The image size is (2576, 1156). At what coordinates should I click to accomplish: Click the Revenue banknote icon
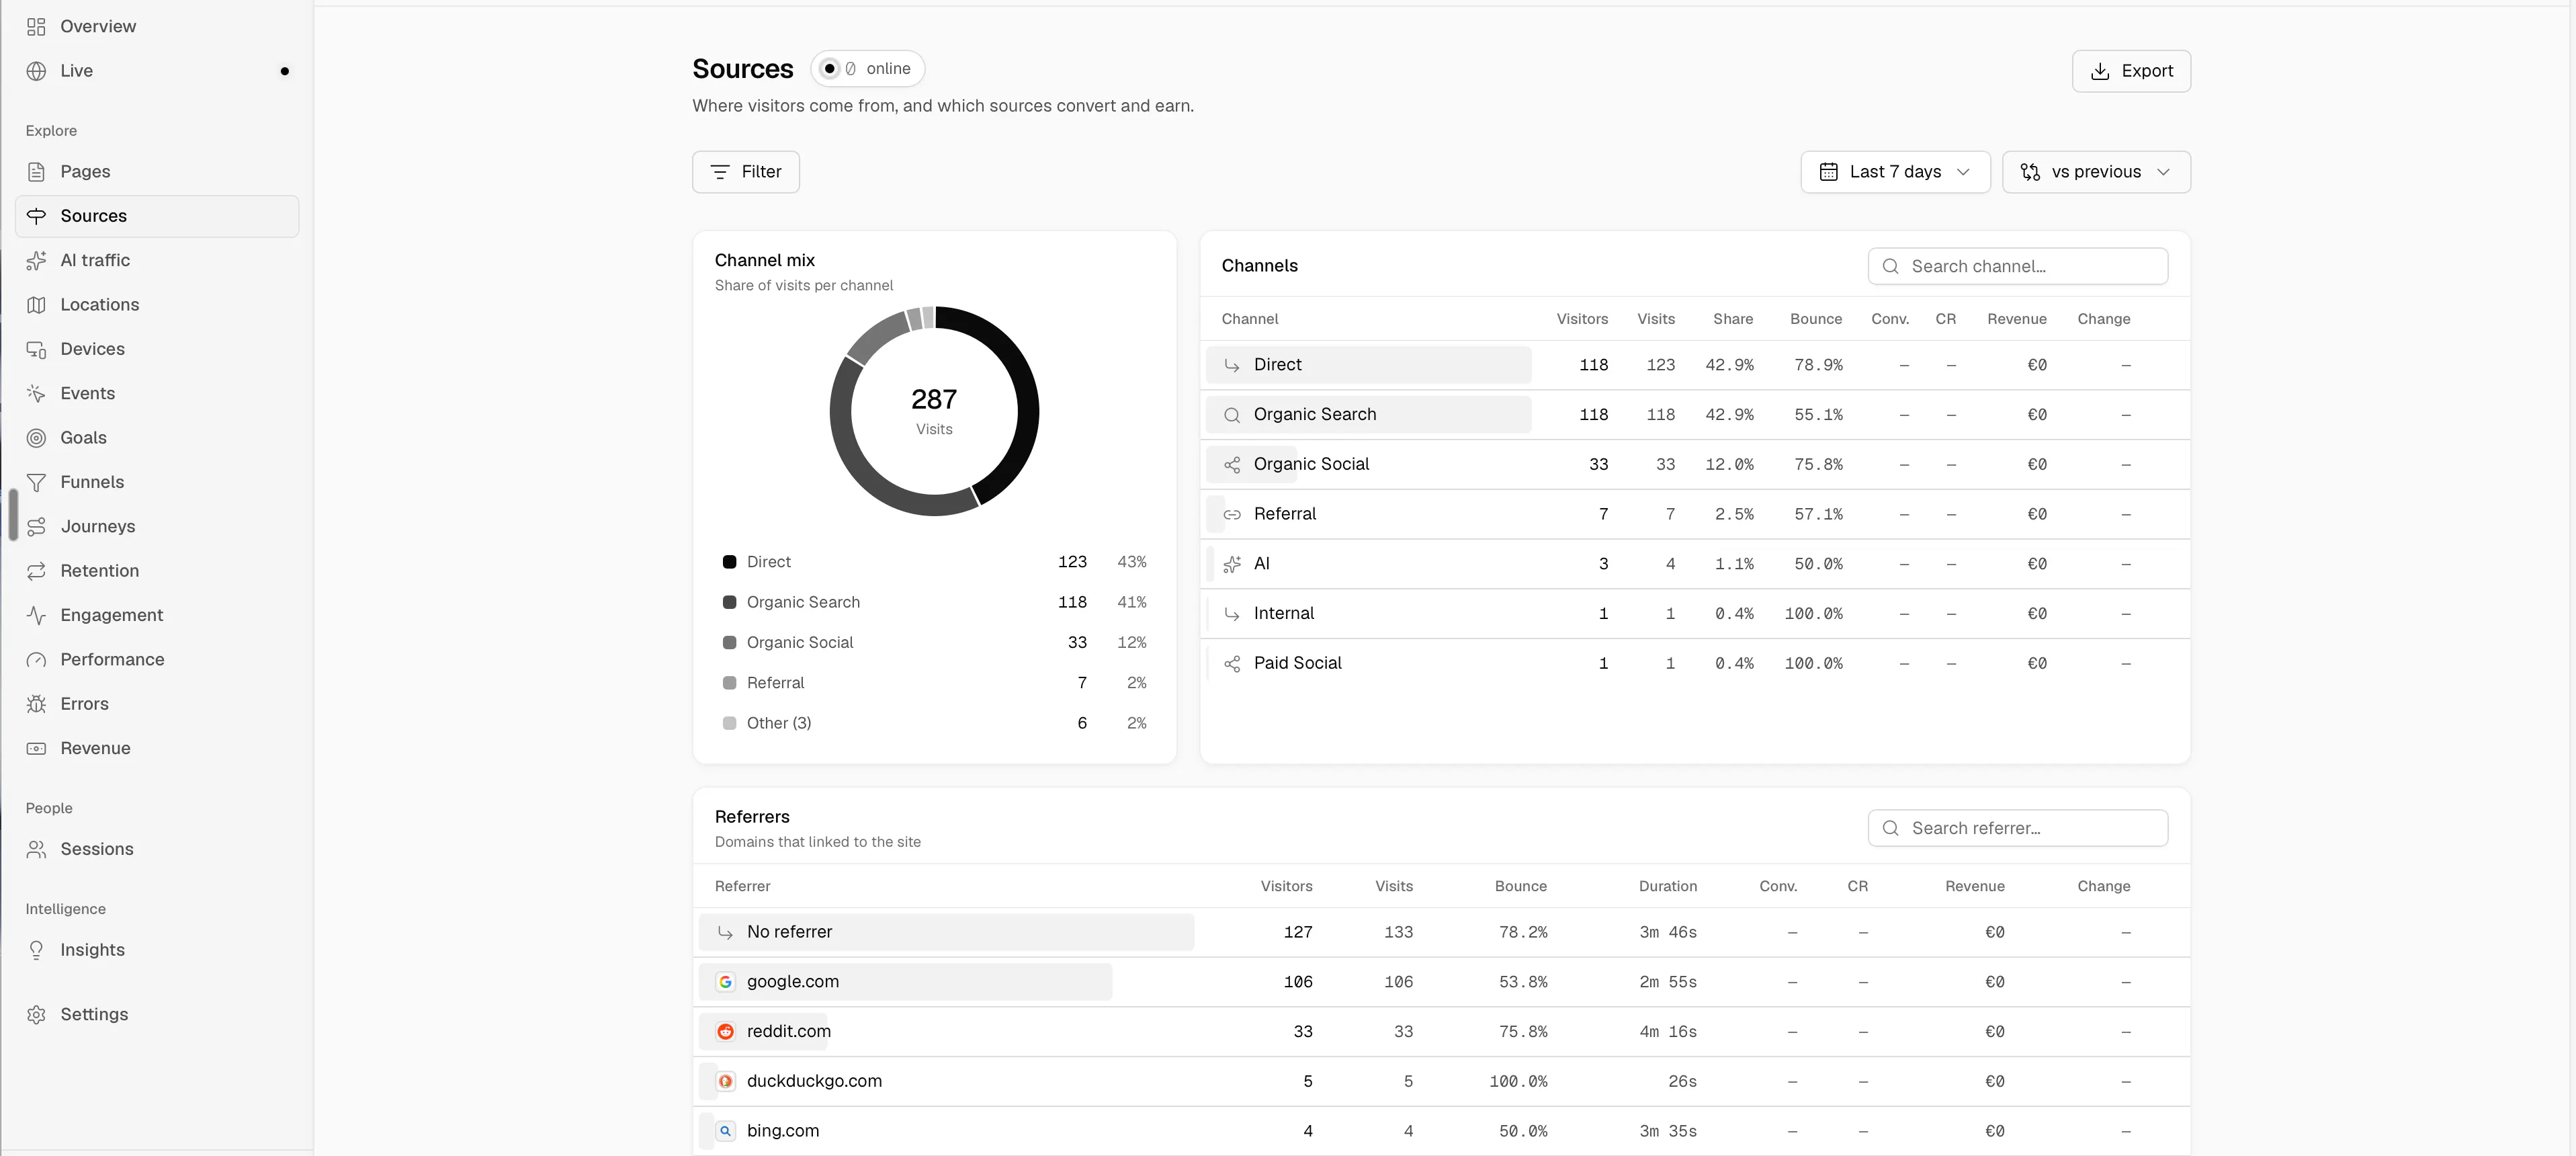[36, 748]
